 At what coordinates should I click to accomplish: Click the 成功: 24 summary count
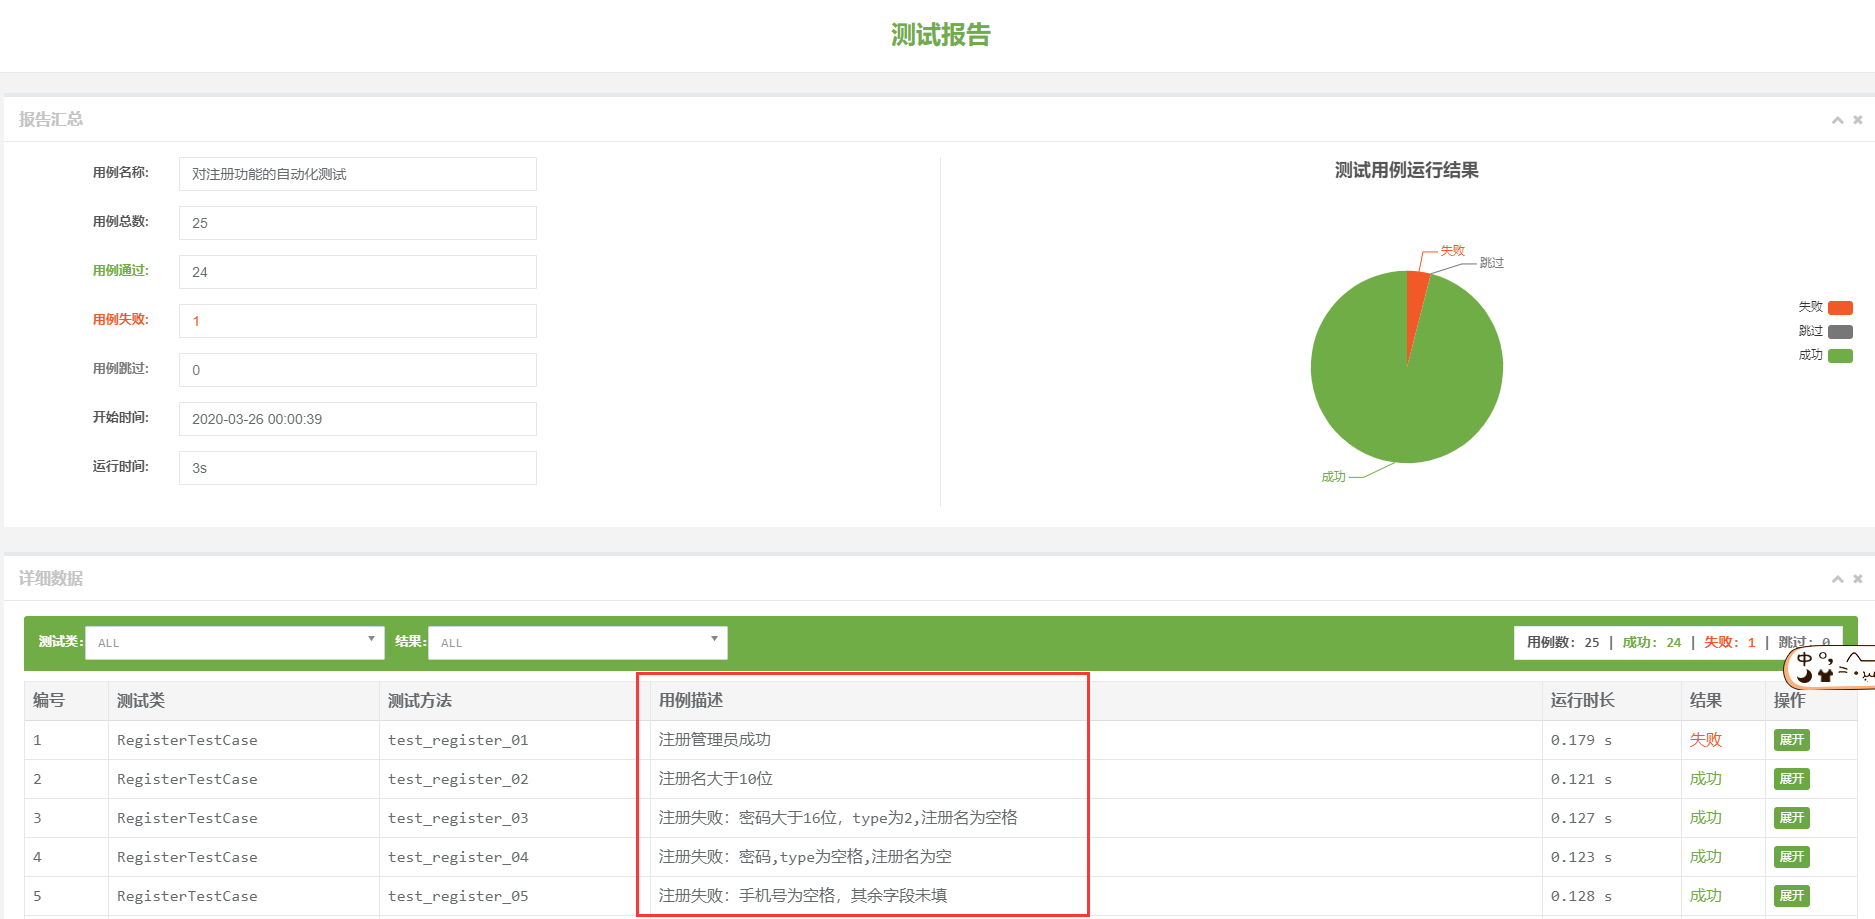coord(1652,643)
